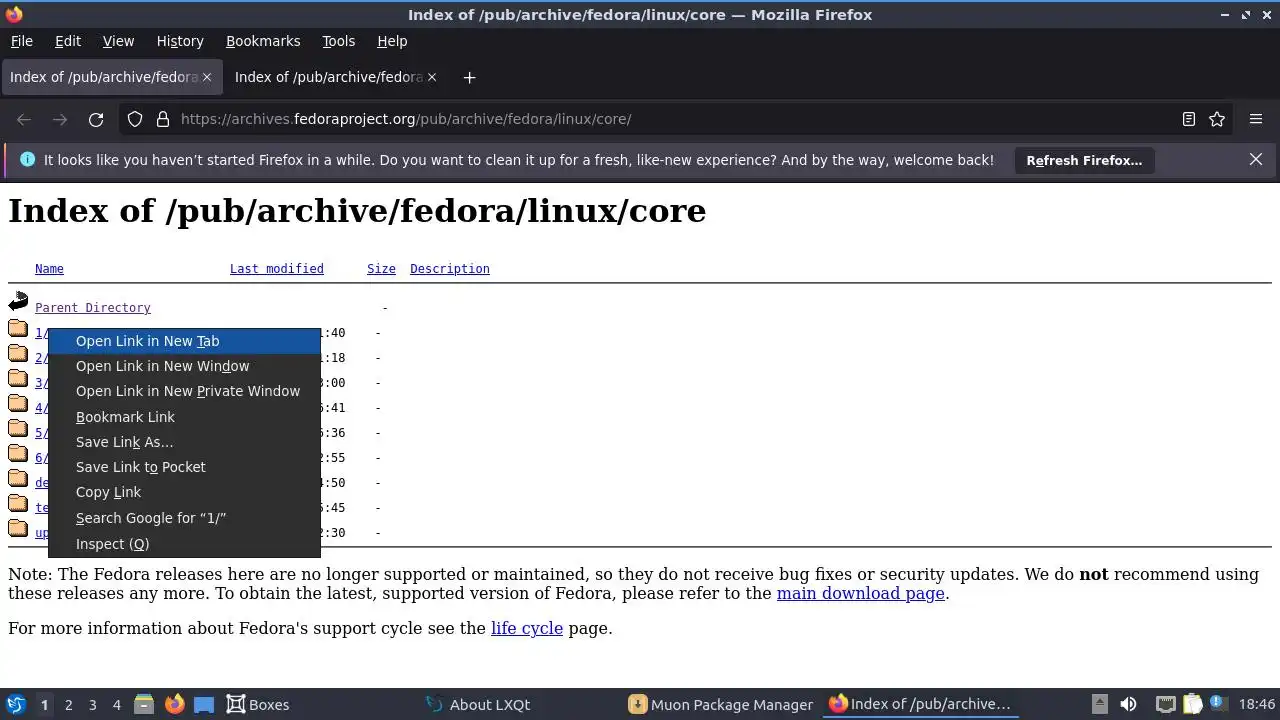Open the clipboard tray icon
Image resolution: width=1280 pixels, height=720 pixels.
click(1193, 704)
